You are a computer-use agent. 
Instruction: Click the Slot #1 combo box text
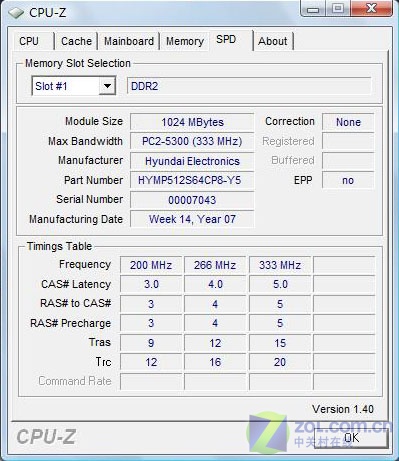point(51,86)
